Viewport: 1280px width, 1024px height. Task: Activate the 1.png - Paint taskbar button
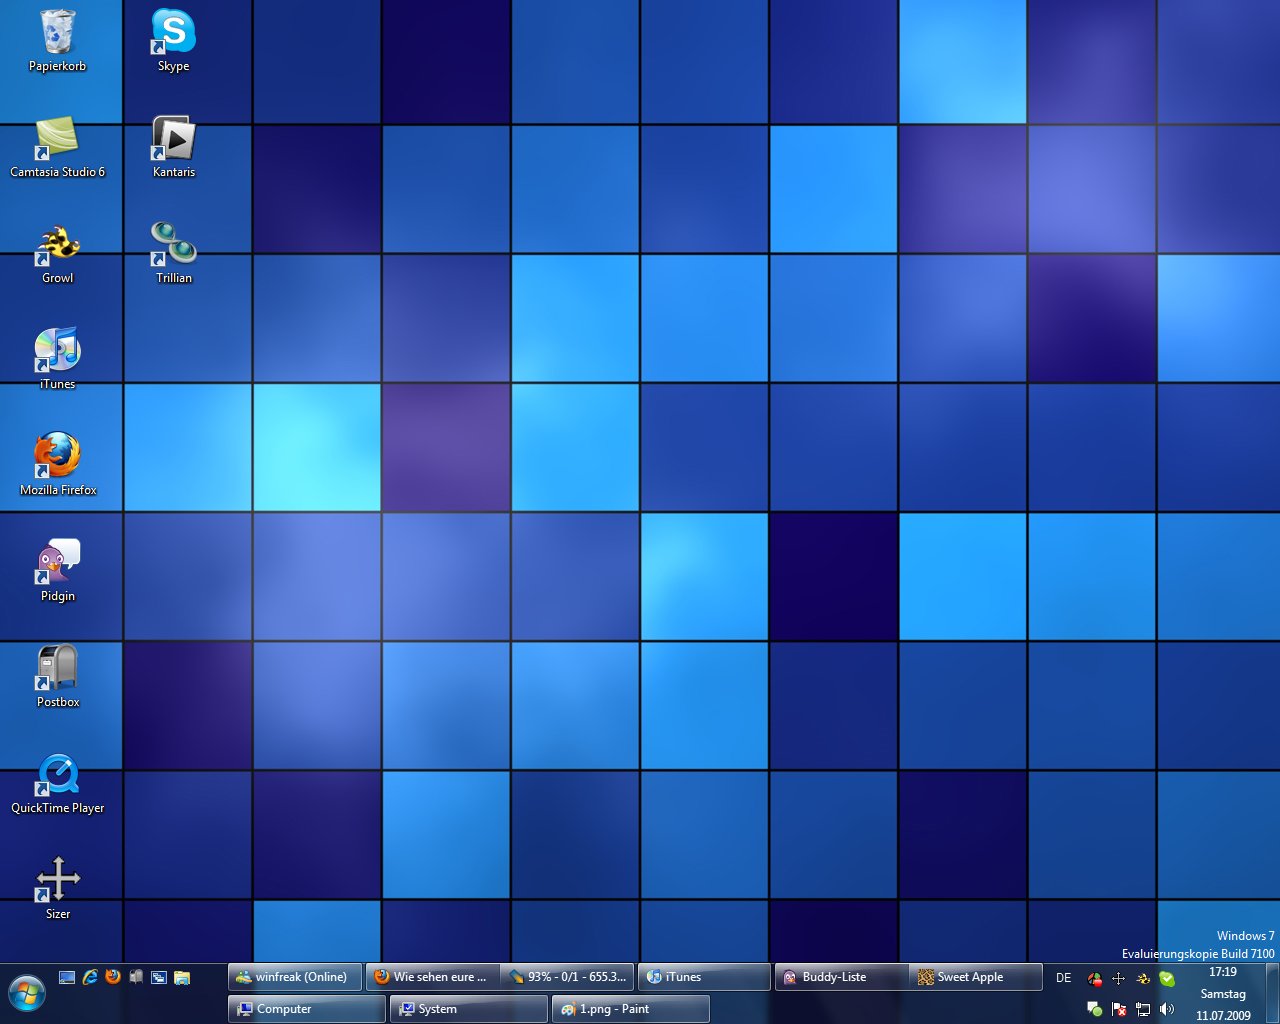pos(630,1009)
